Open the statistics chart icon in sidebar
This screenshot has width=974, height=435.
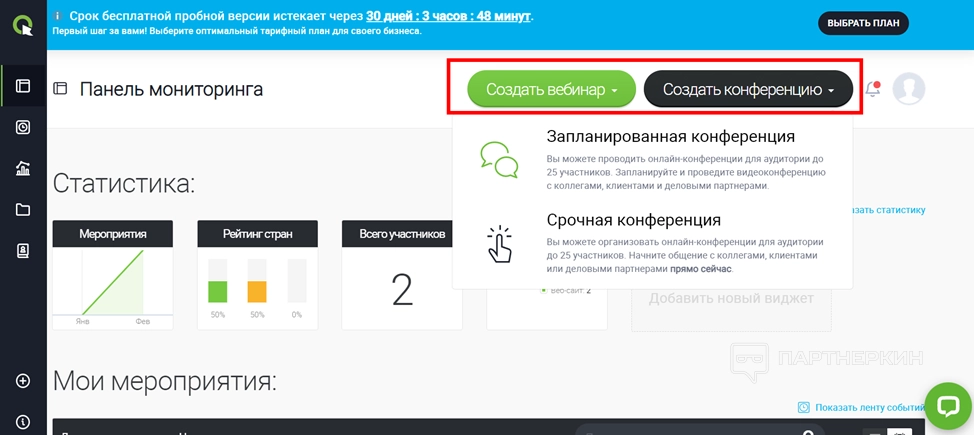click(23, 168)
